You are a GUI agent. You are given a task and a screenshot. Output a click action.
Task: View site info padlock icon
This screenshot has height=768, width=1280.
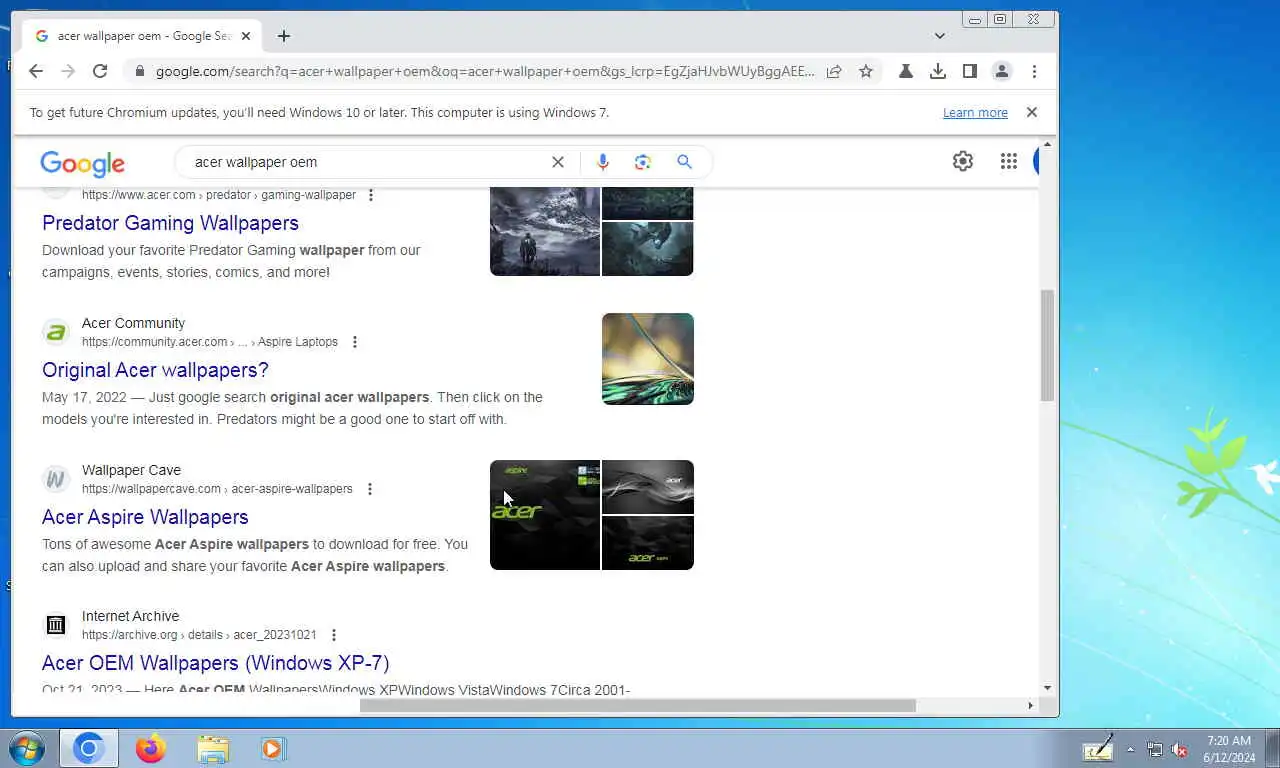click(139, 72)
